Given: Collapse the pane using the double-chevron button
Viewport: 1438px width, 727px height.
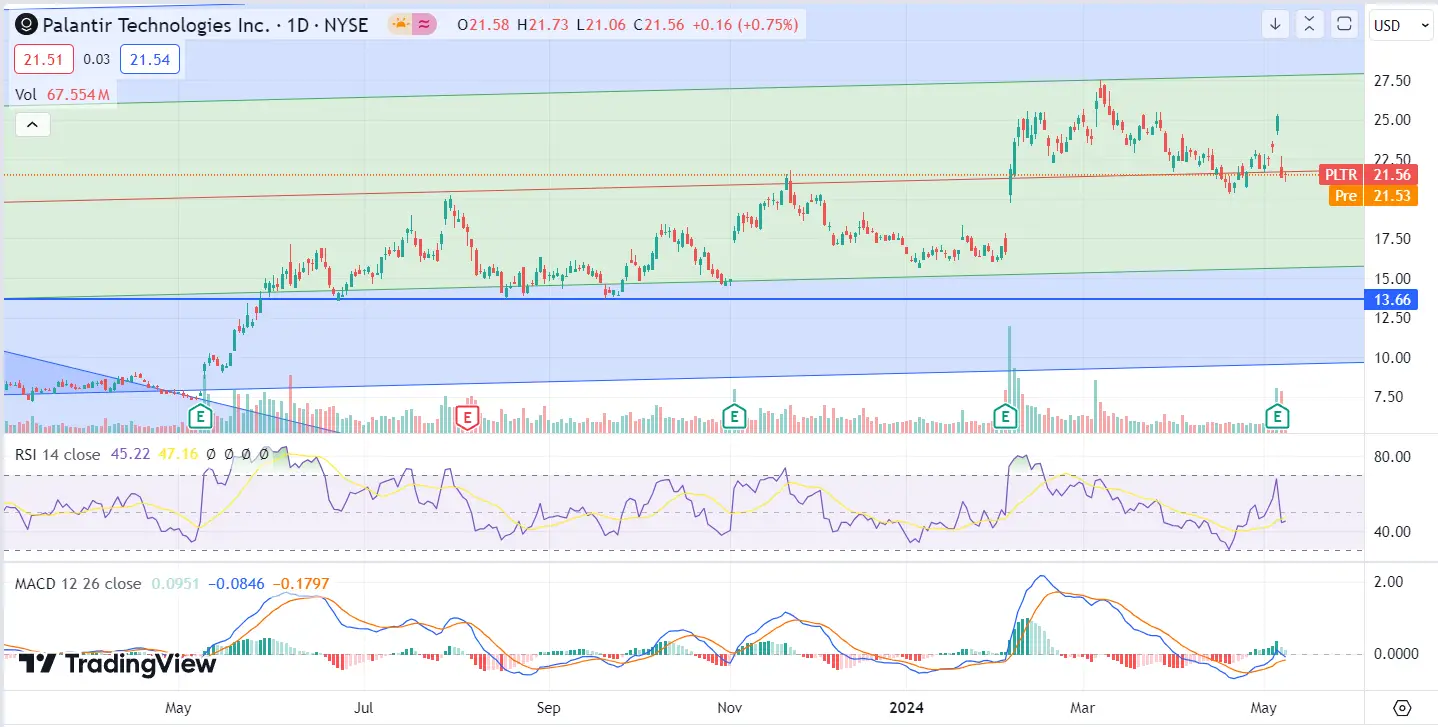Looking at the screenshot, I should pyautogui.click(x=1309, y=25).
